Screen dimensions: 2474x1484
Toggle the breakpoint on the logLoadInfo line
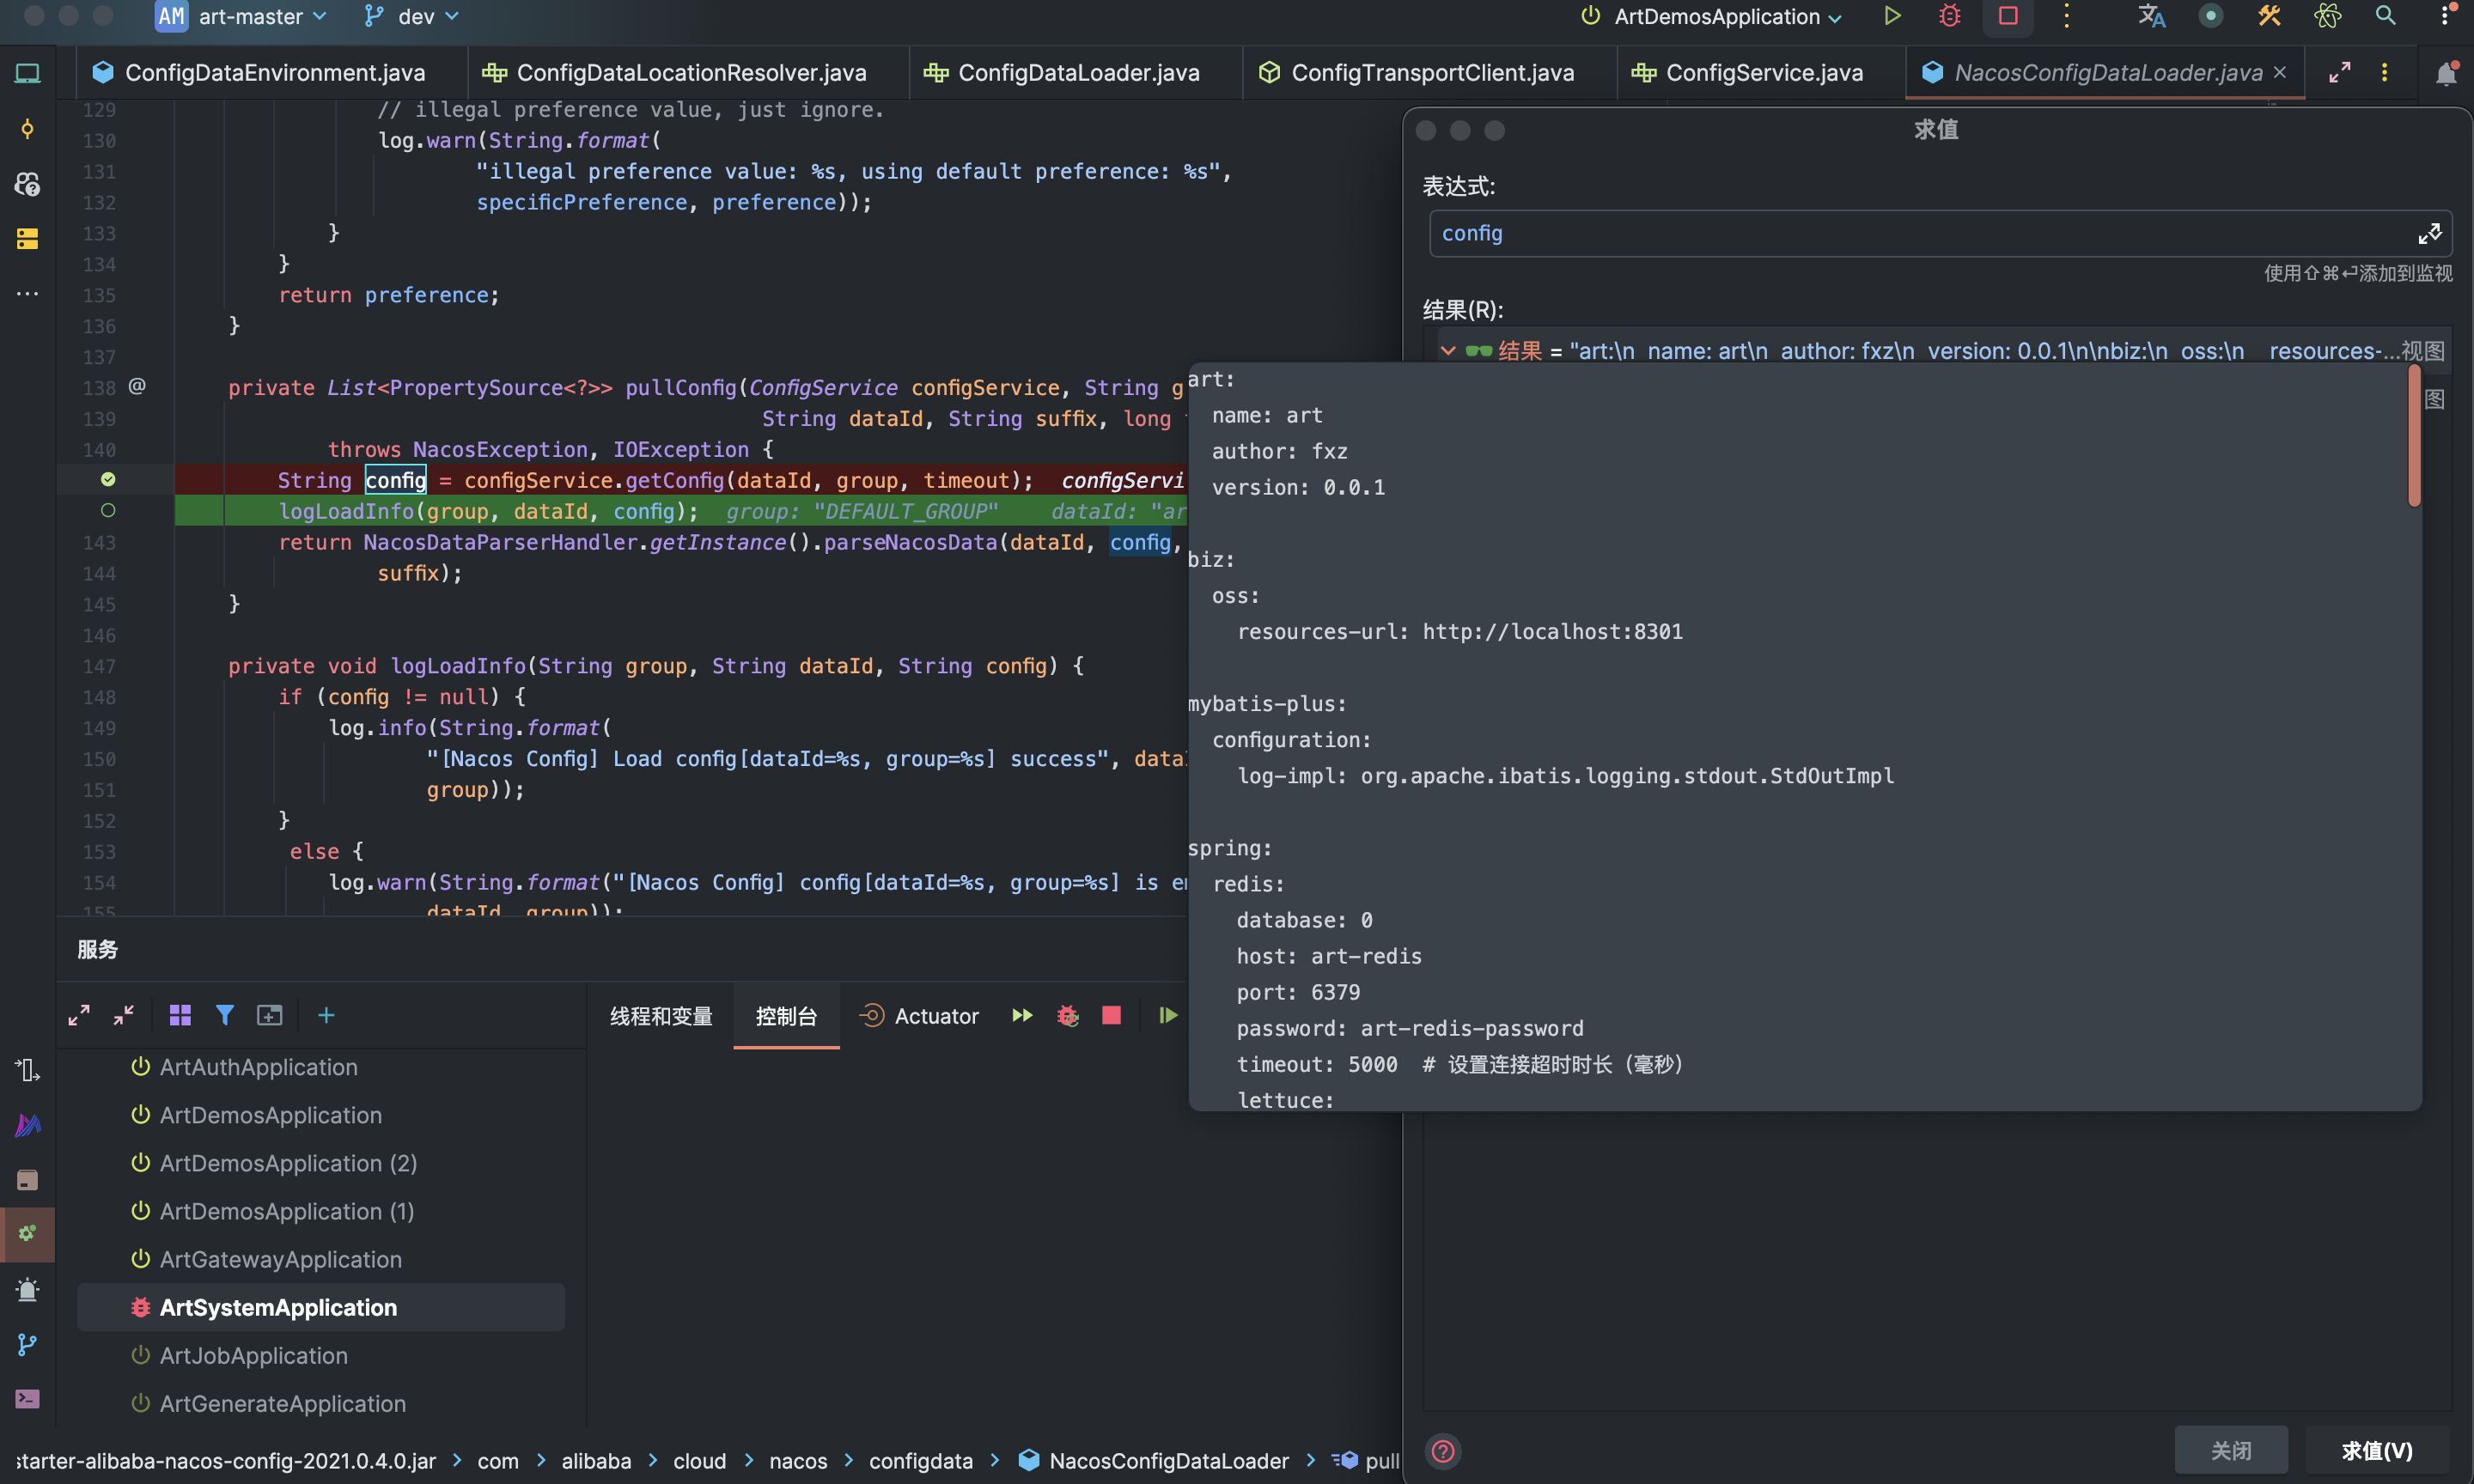108,511
